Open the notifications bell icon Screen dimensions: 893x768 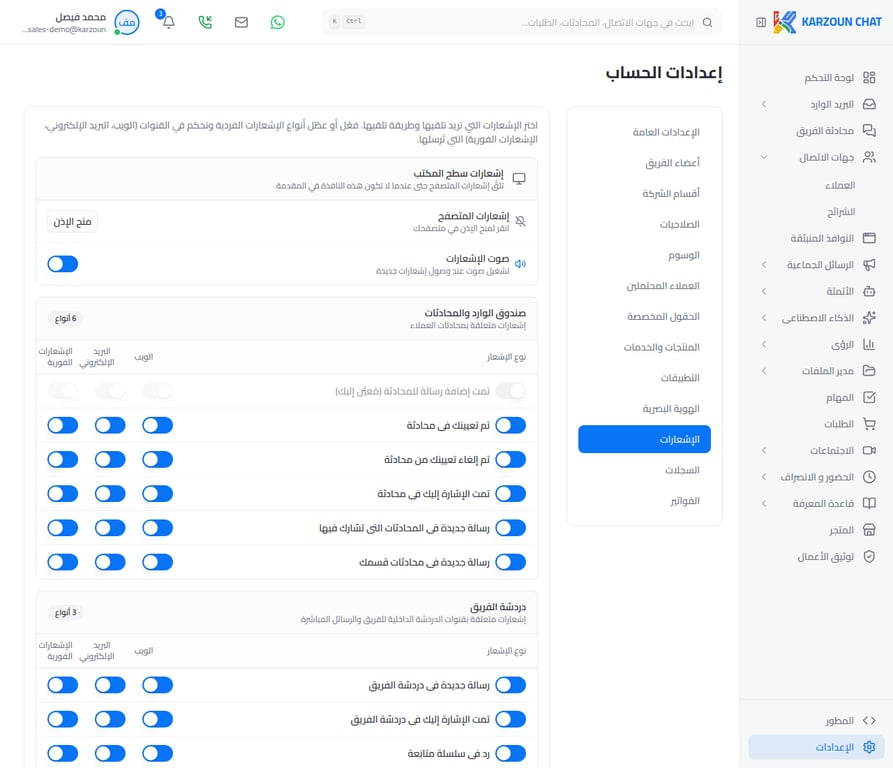click(169, 22)
